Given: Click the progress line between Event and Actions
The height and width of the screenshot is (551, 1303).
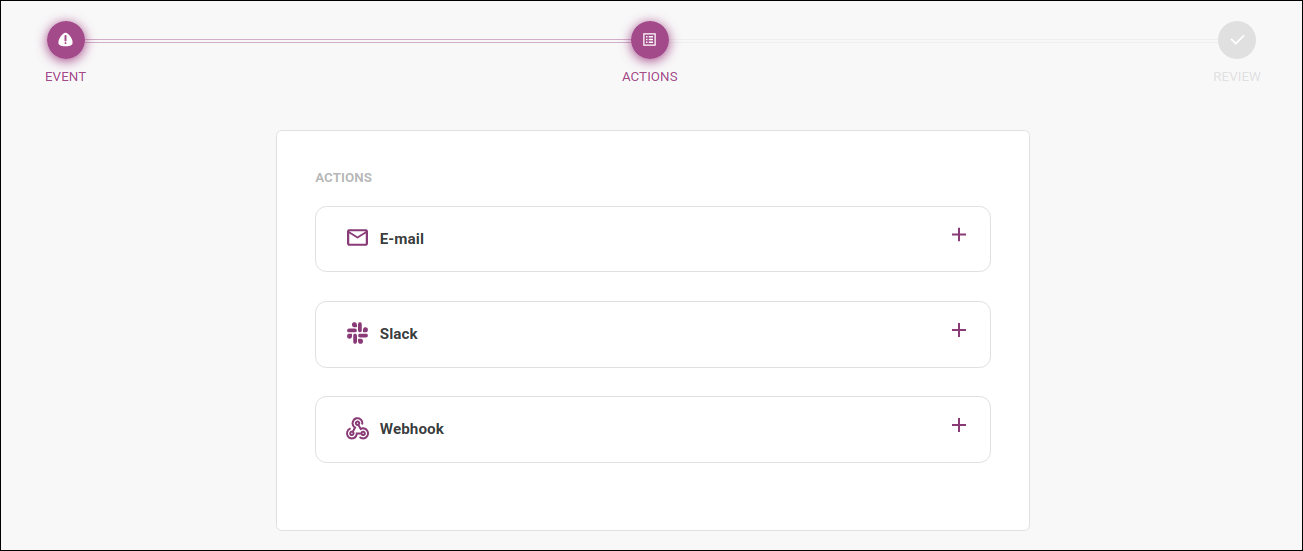Looking at the screenshot, I should pos(358,41).
